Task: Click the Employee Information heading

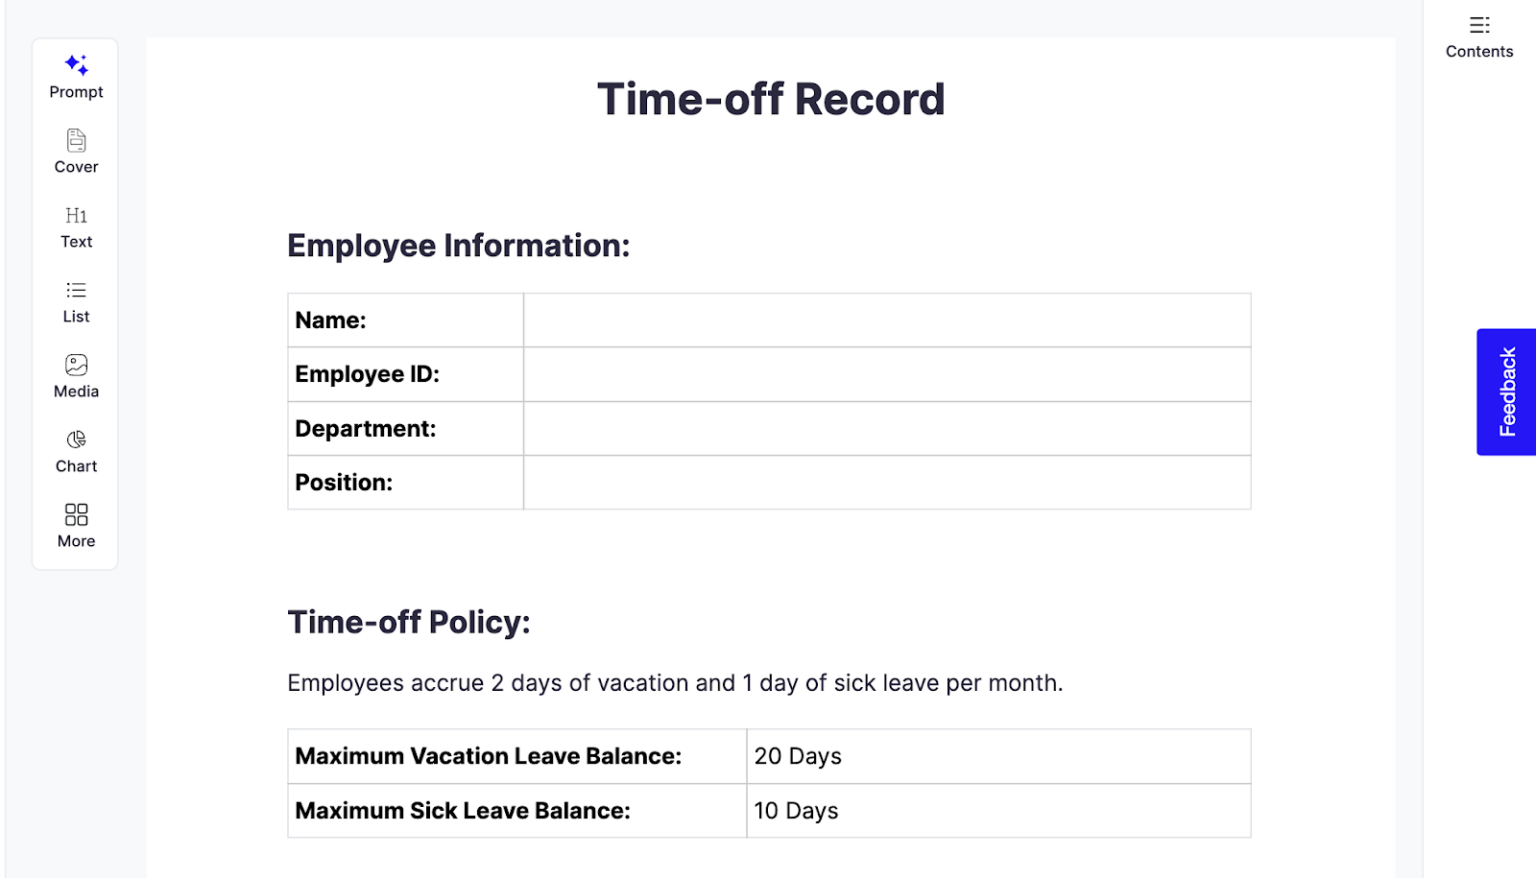Action: (x=459, y=245)
